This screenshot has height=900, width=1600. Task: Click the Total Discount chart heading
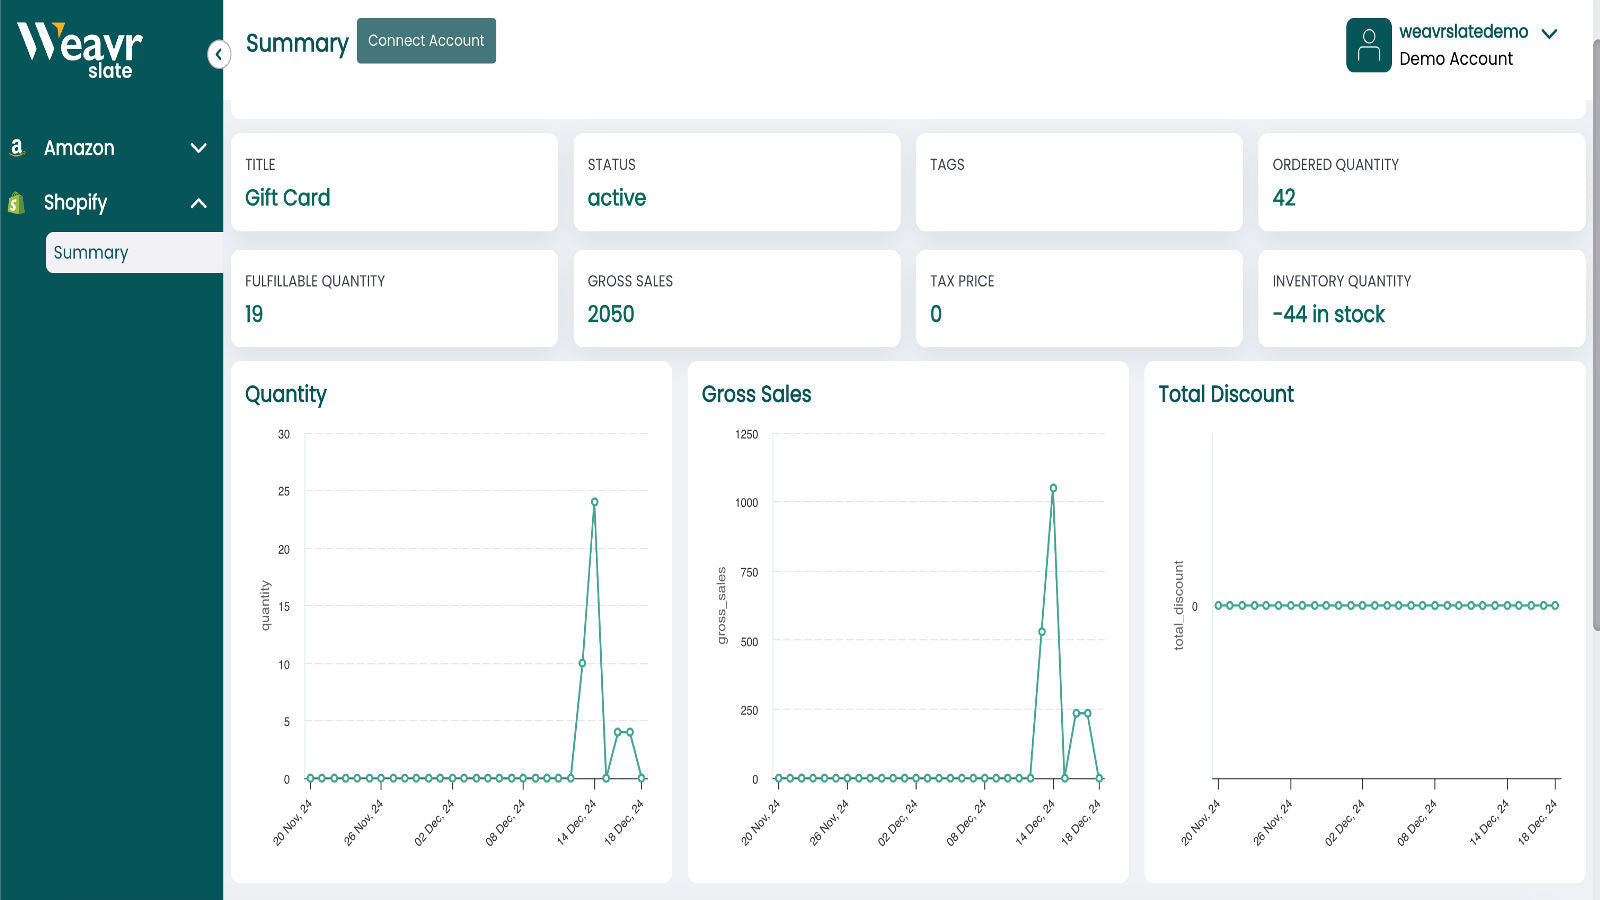pos(1225,394)
